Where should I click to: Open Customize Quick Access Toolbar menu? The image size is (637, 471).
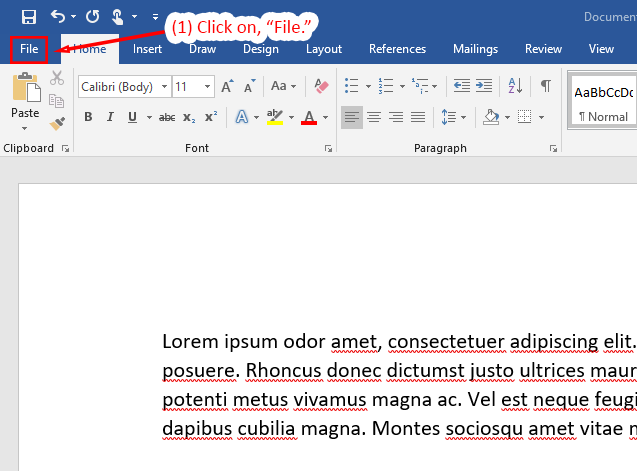tap(155, 17)
